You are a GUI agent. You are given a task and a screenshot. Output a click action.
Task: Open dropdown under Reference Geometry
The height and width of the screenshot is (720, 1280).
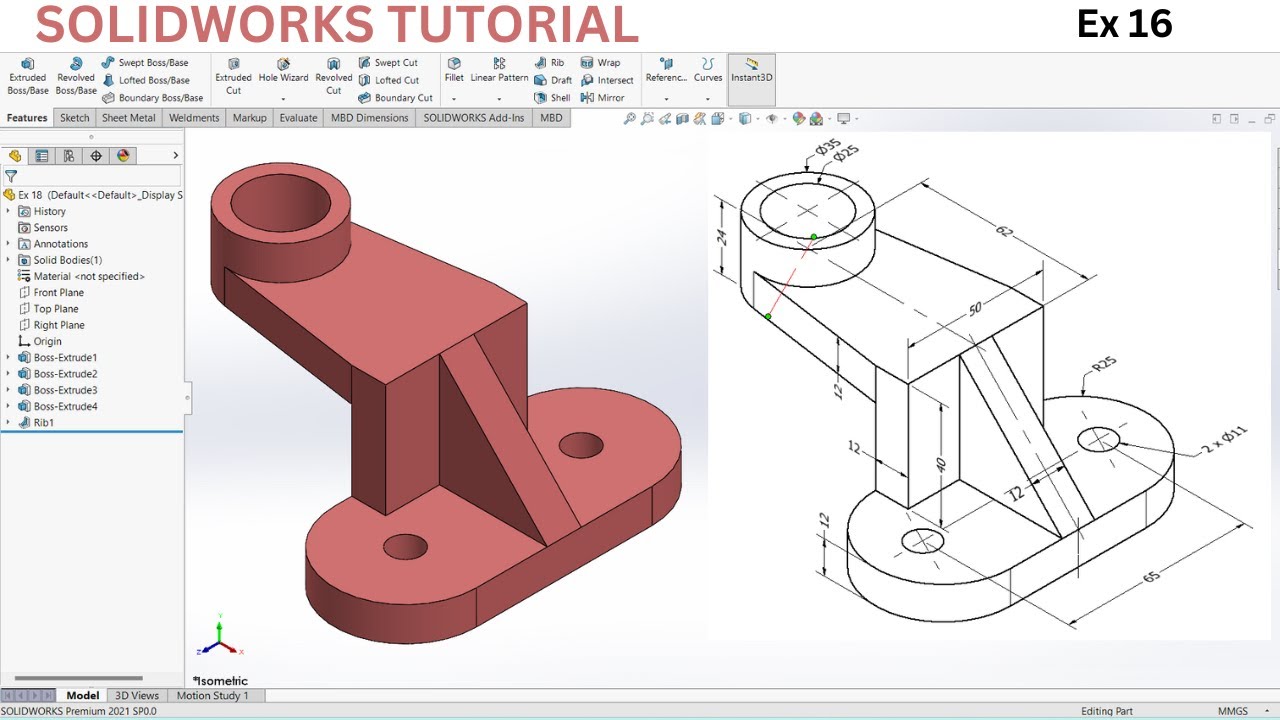pyautogui.click(x=666, y=99)
